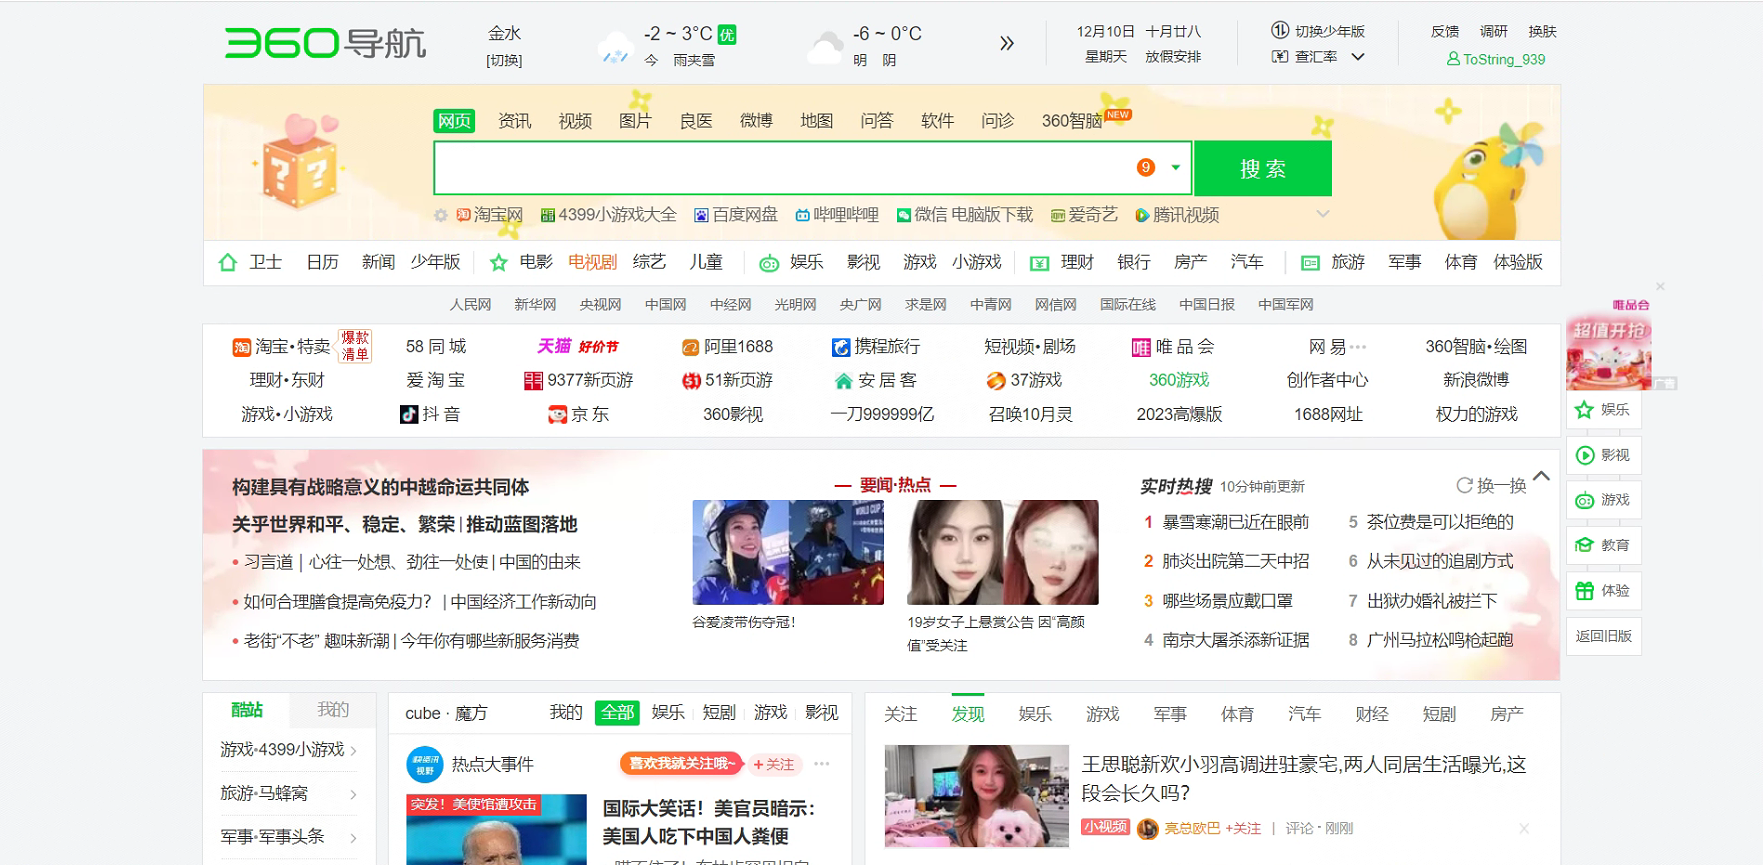Click the green 搜索 button
Viewport: 1763px width, 865px height.
coord(1263,168)
